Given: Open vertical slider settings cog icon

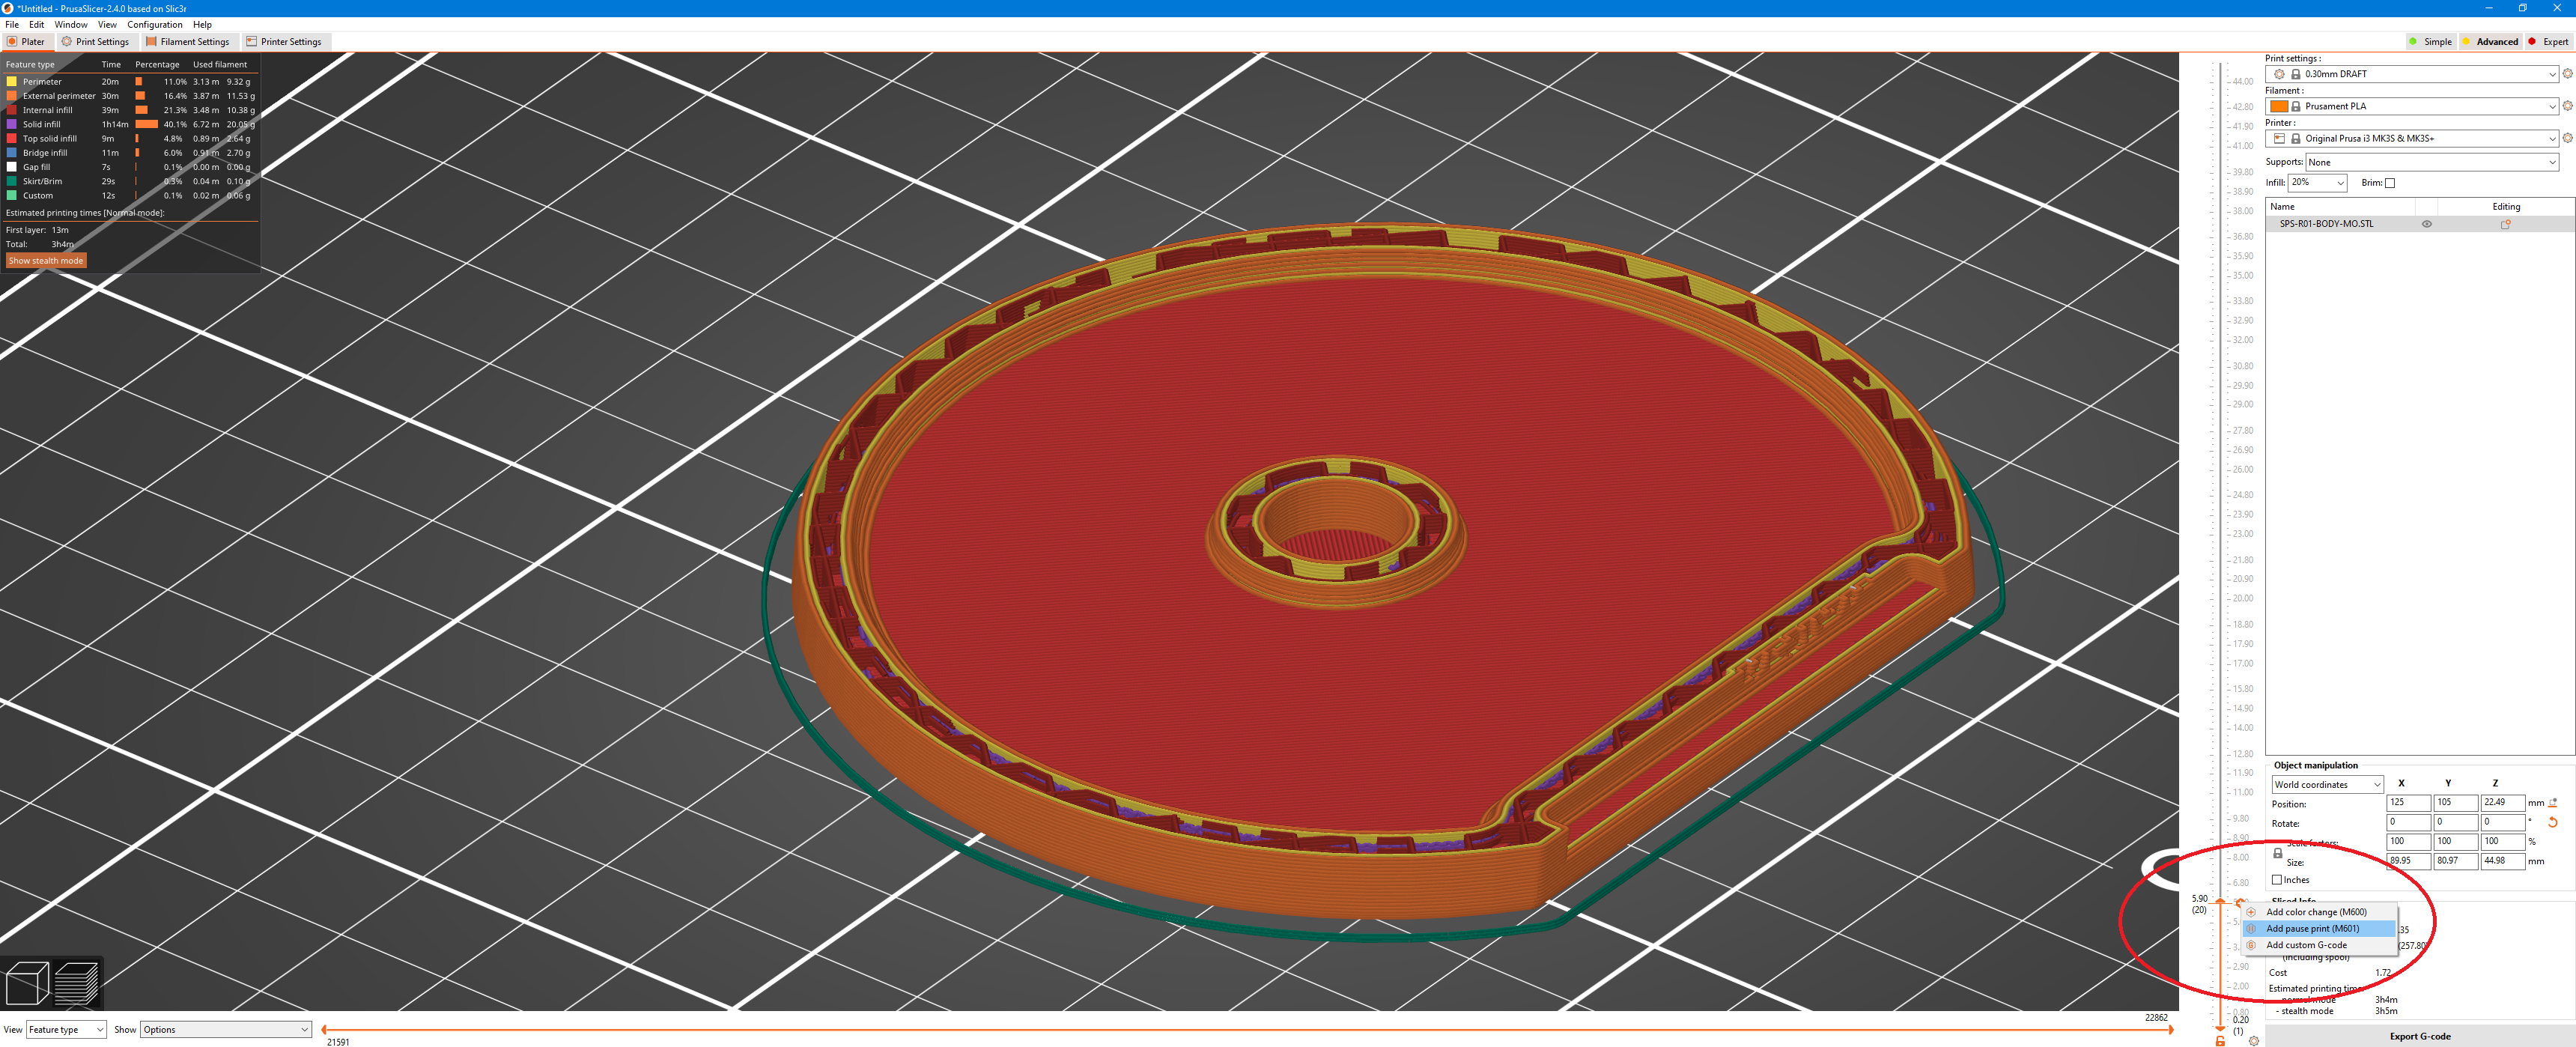Looking at the screenshot, I should (x=2253, y=1041).
